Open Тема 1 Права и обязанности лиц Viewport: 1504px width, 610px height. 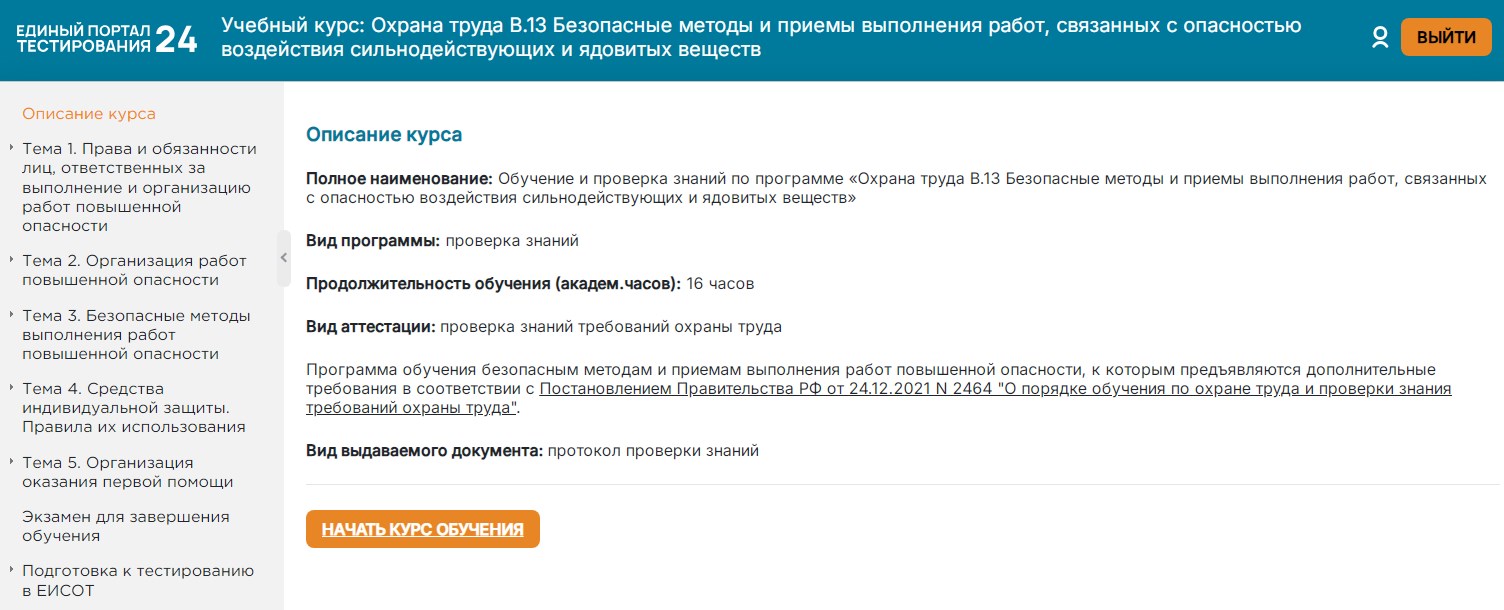click(139, 187)
